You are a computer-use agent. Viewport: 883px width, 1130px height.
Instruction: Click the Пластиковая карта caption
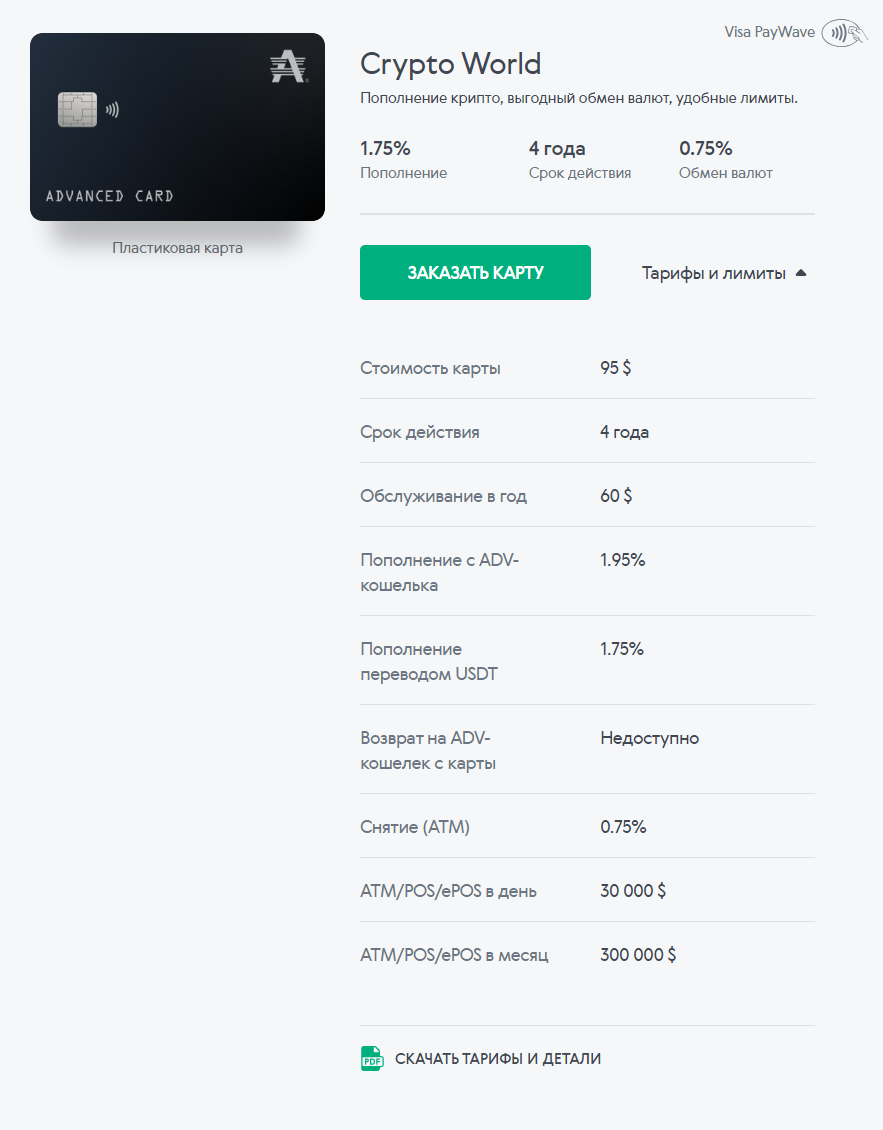[177, 248]
